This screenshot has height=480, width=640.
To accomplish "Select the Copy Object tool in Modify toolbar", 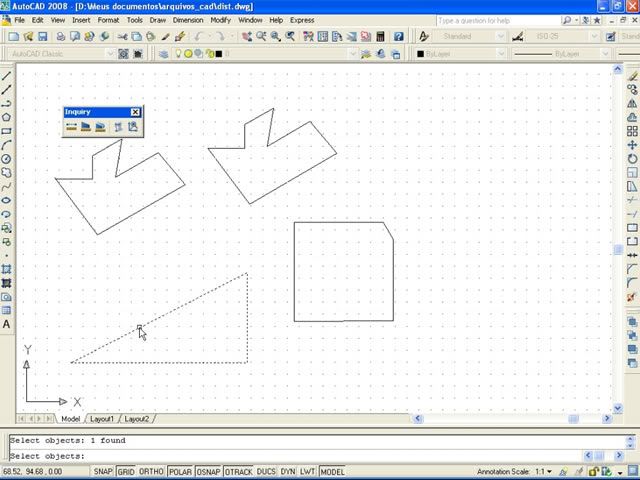I will pyautogui.click(x=632, y=90).
